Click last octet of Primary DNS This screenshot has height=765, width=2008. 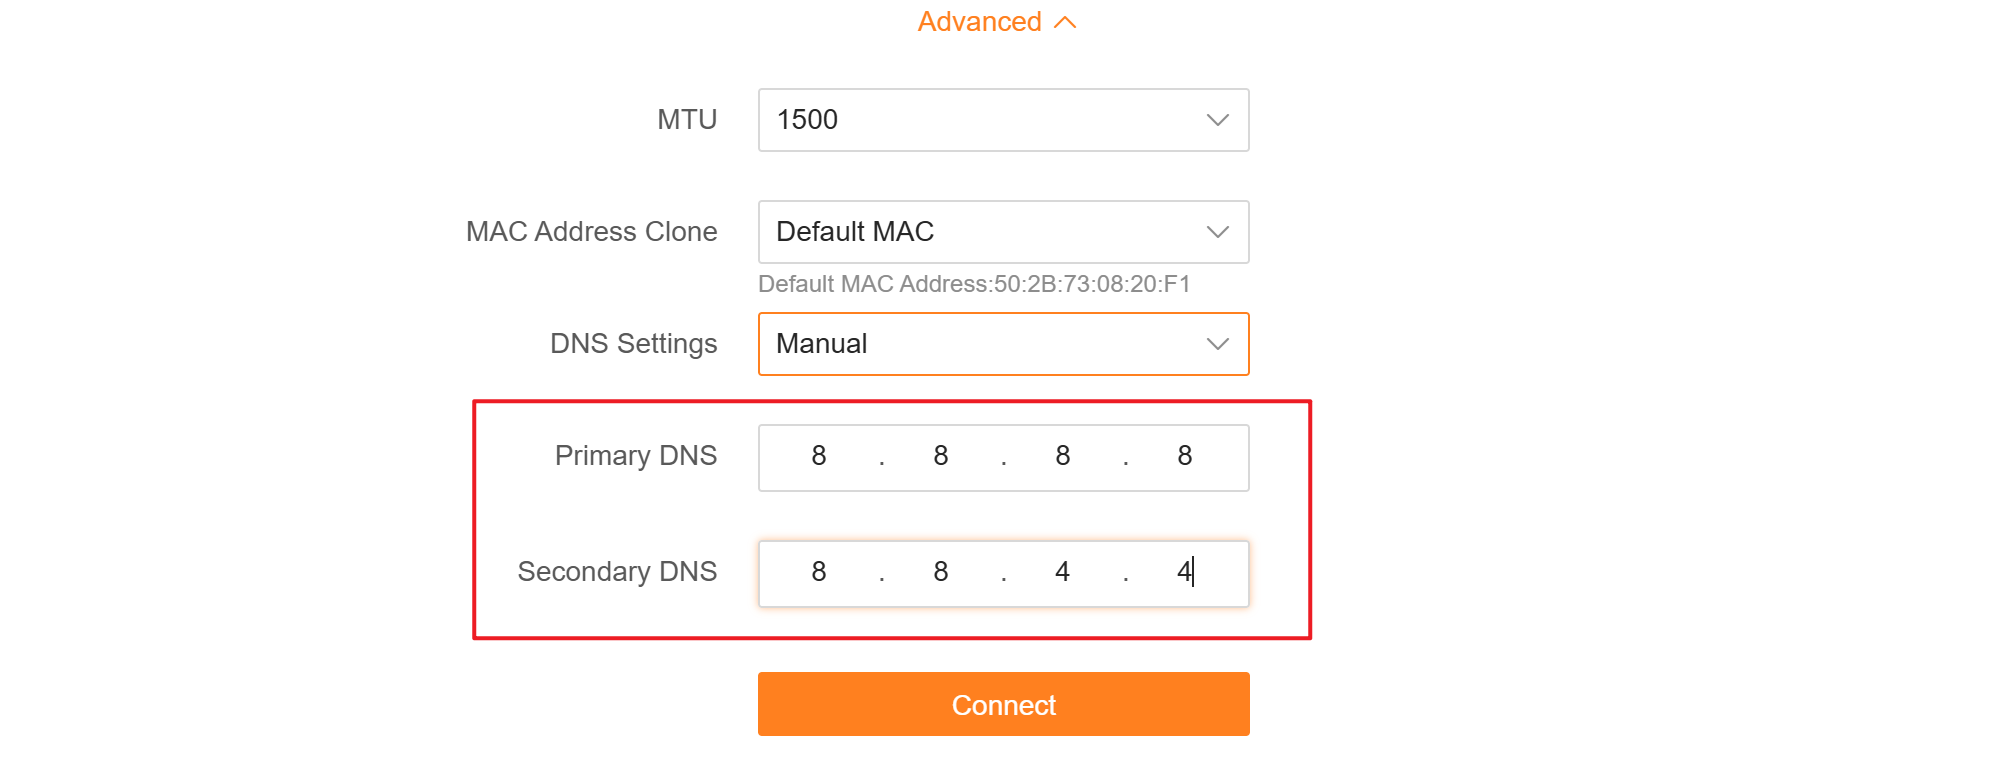(1185, 457)
